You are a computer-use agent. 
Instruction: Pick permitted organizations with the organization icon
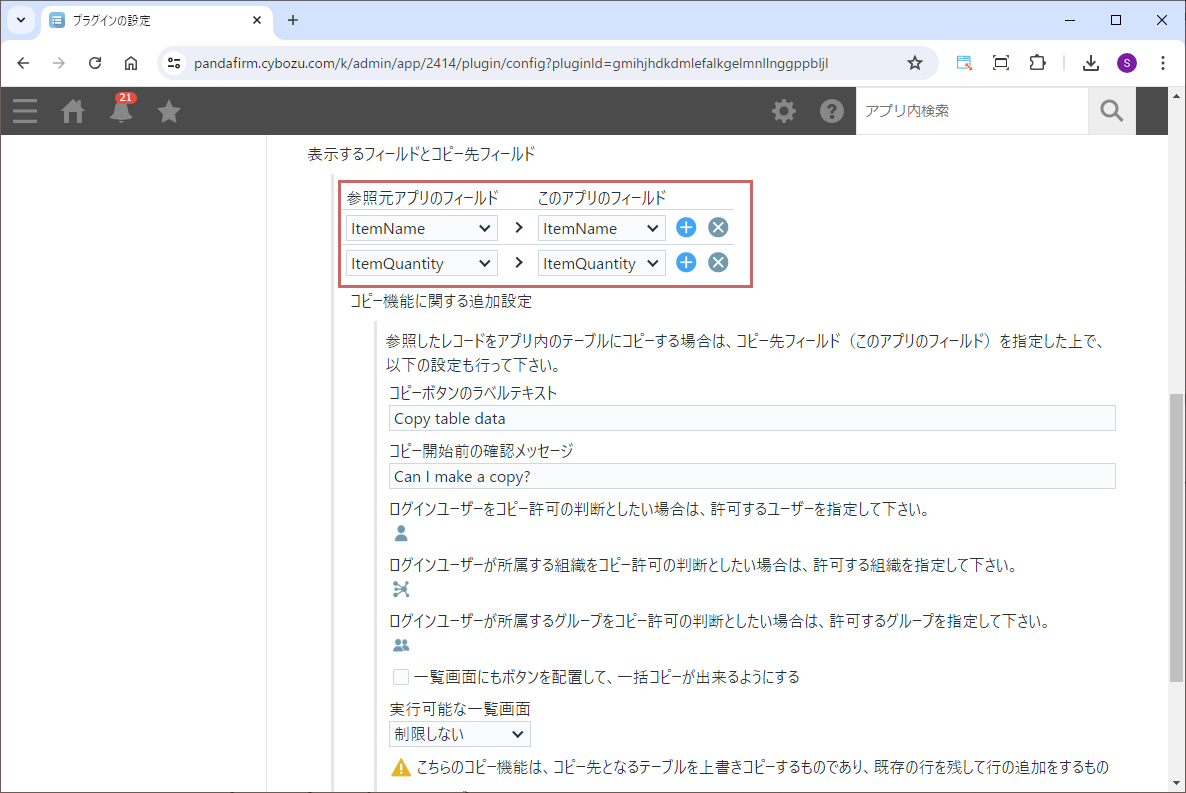401,589
